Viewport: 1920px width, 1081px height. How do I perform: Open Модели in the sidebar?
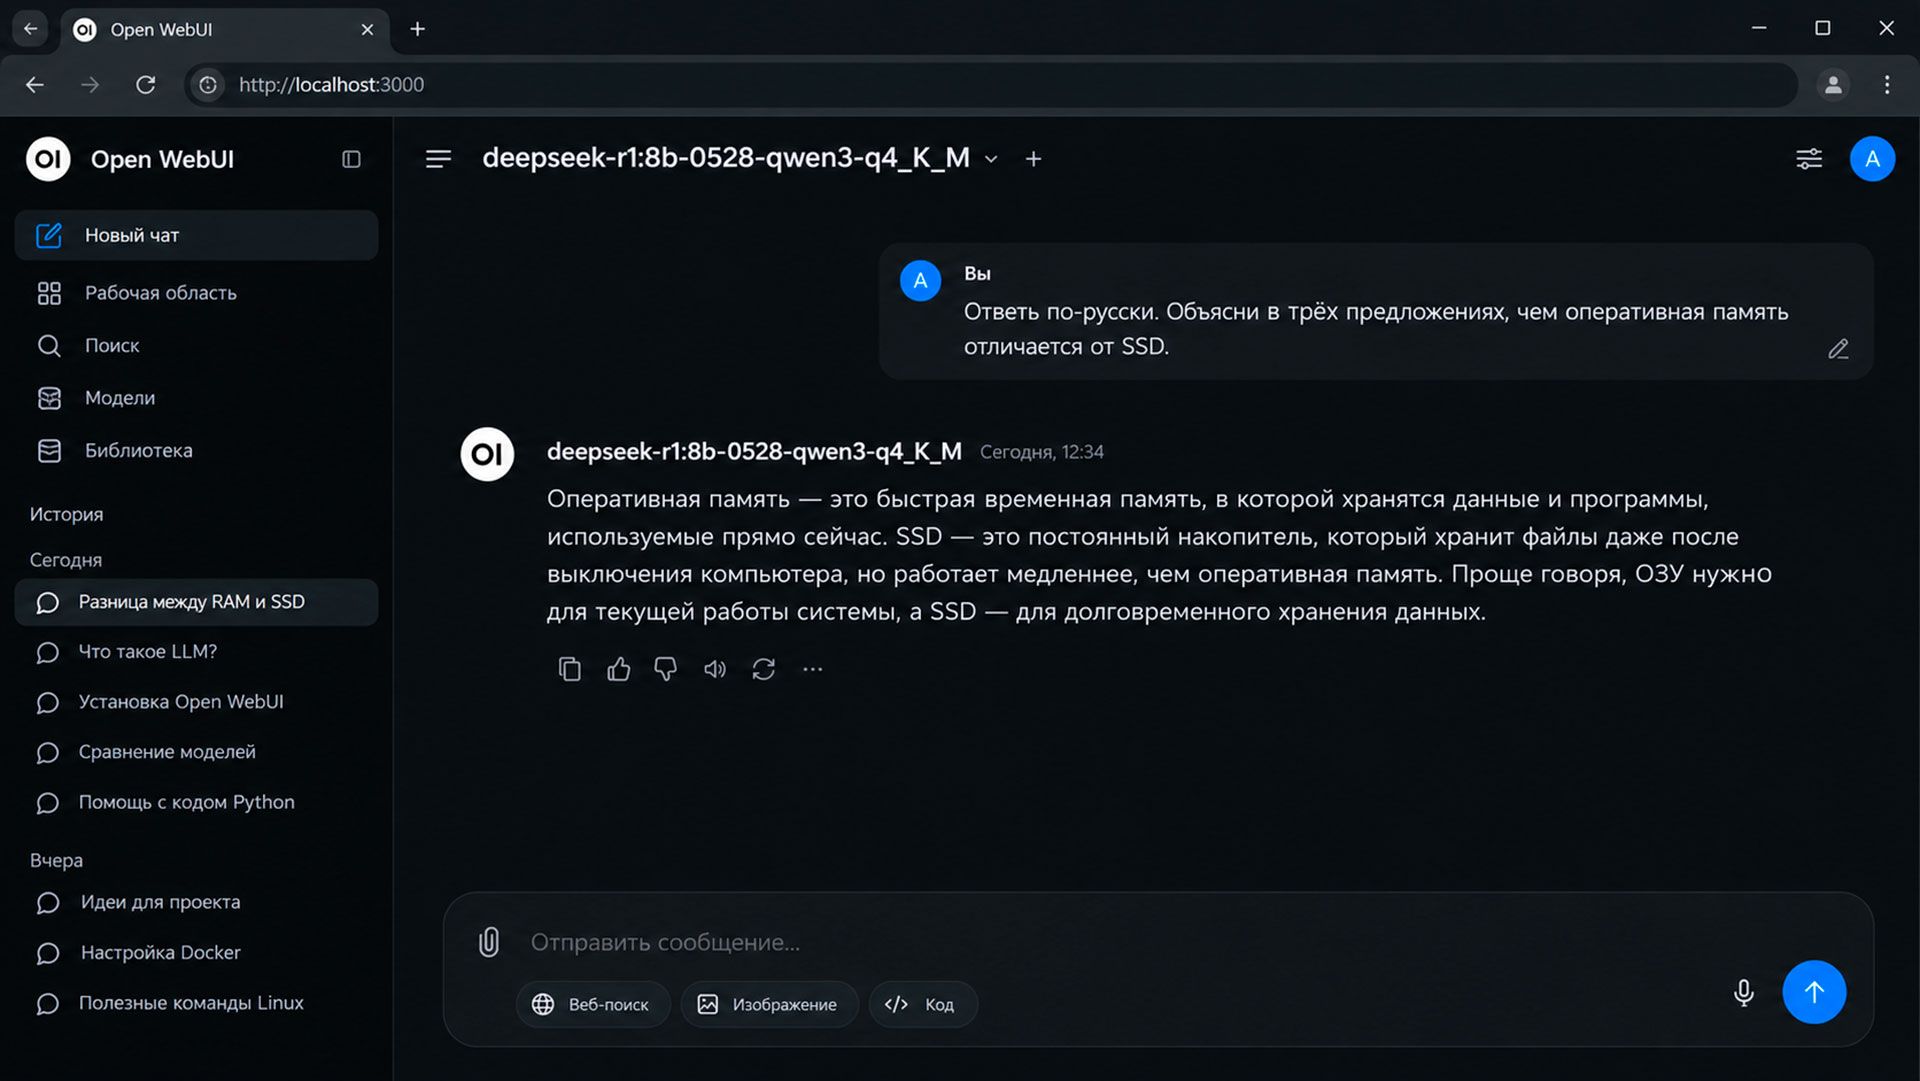196,398
